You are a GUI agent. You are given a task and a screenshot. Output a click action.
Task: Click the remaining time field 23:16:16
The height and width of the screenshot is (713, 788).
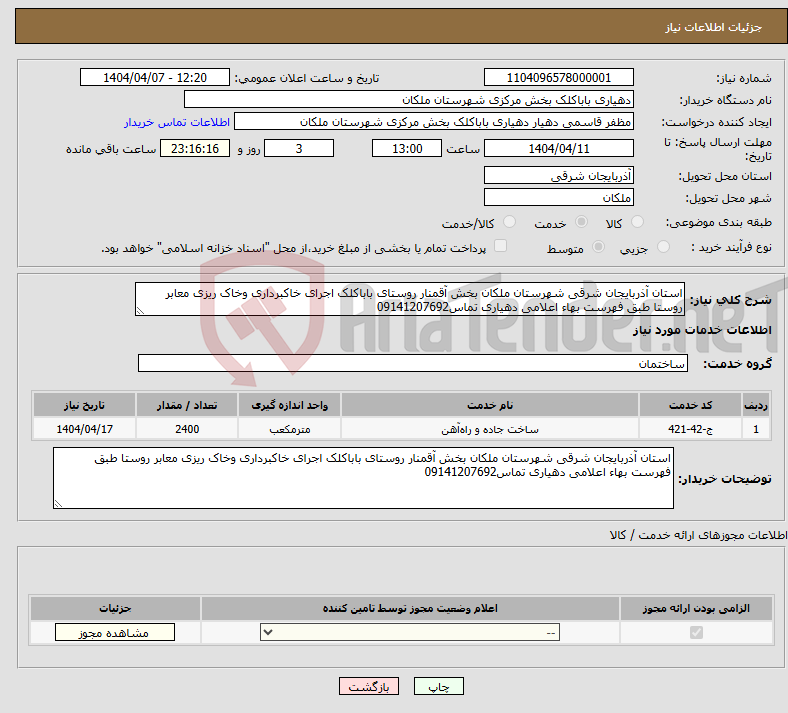click(x=195, y=148)
